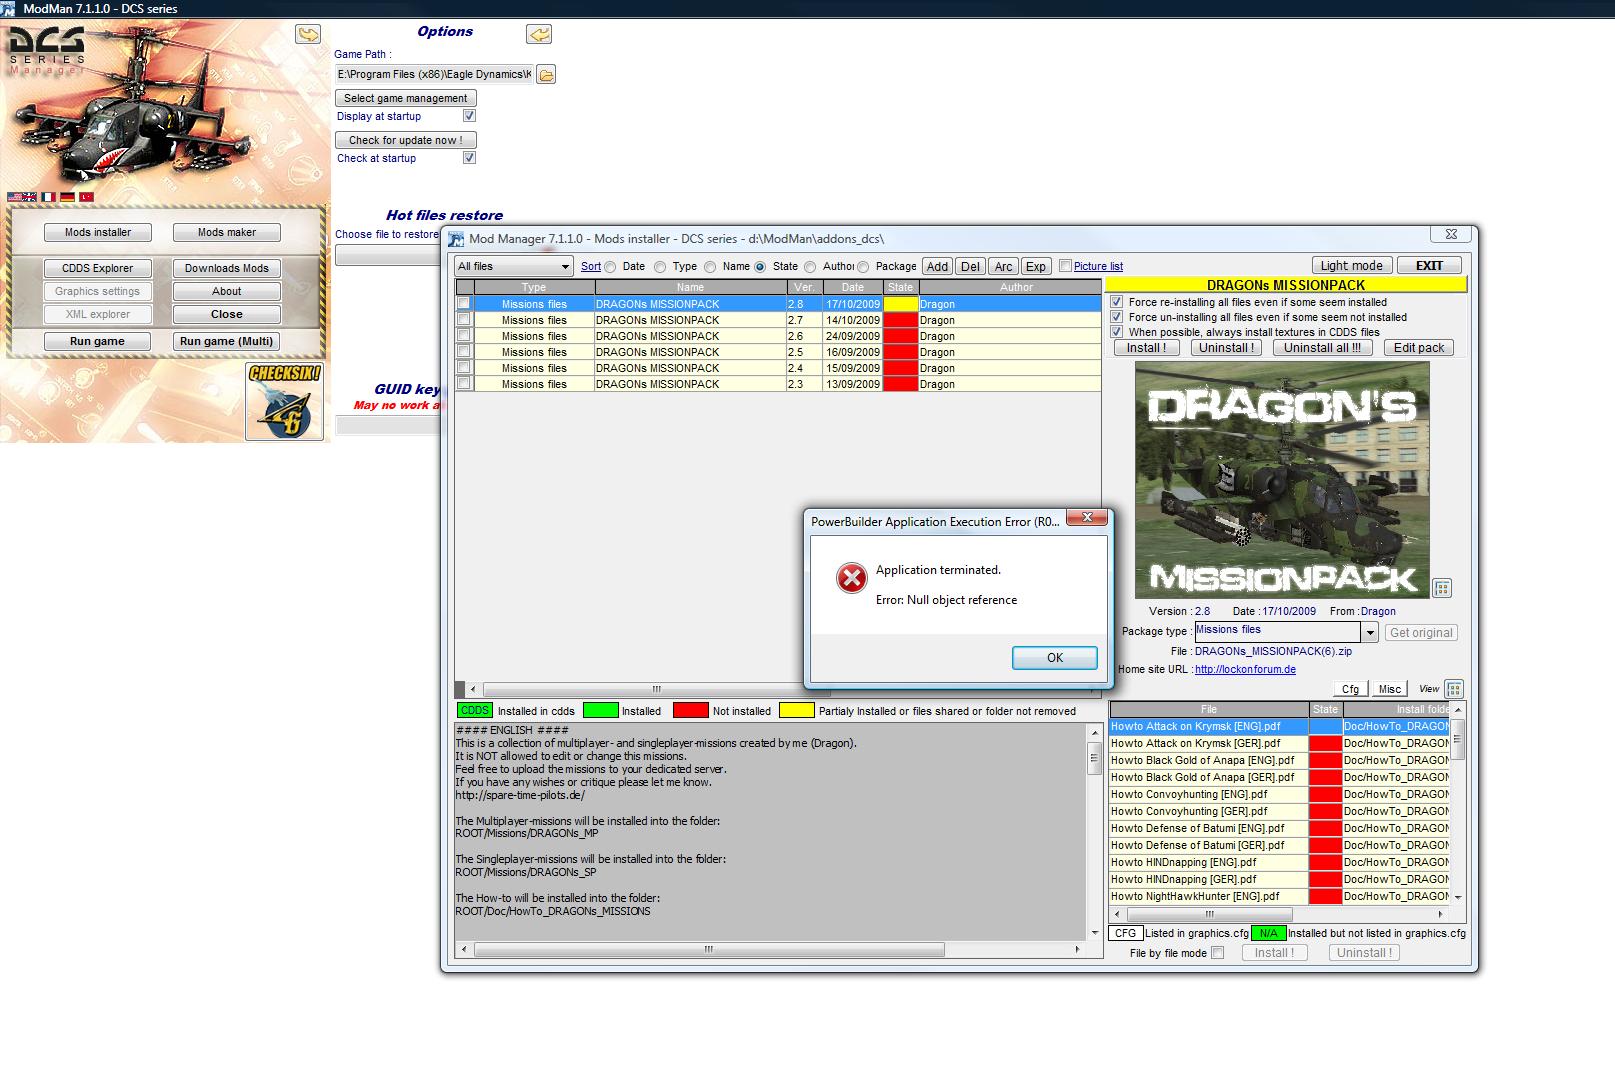The height and width of the screenshot is (1070, 1615).
Task: Toggle the Display at startup checkbox
Action: click(469, 116)
